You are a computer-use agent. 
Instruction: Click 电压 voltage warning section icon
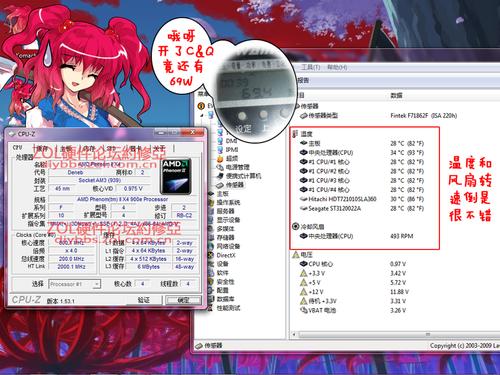tap(295, 255)
